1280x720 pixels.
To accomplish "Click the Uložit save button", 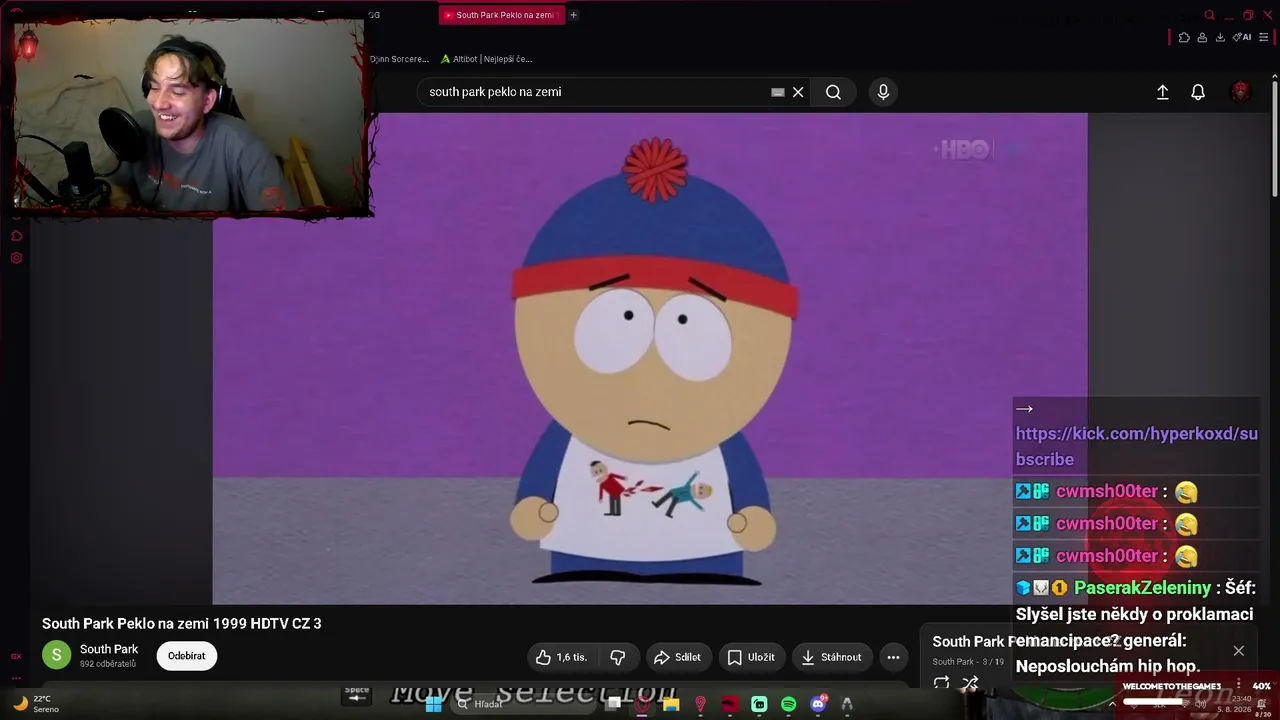I will (x=751, y=657).
